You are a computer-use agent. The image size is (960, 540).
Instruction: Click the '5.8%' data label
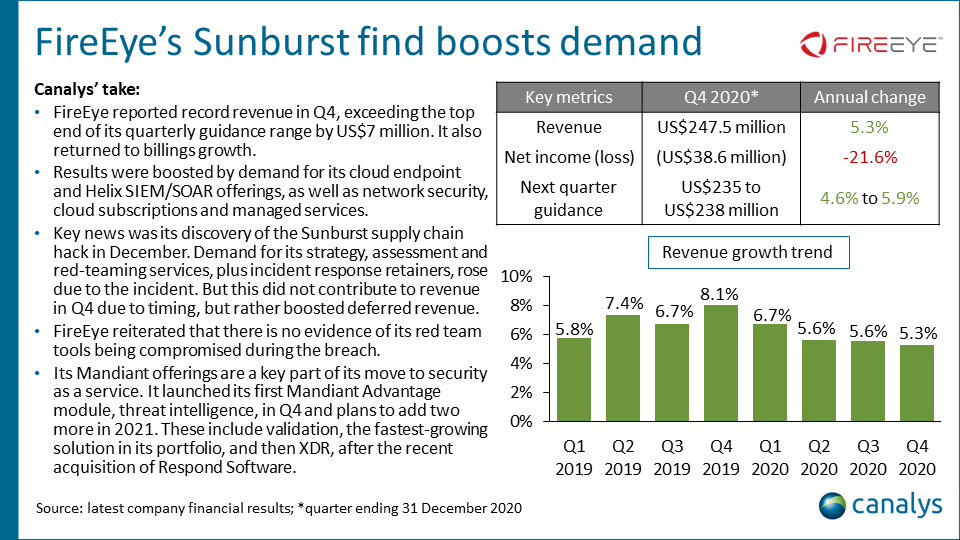click(x=574, y=329)
